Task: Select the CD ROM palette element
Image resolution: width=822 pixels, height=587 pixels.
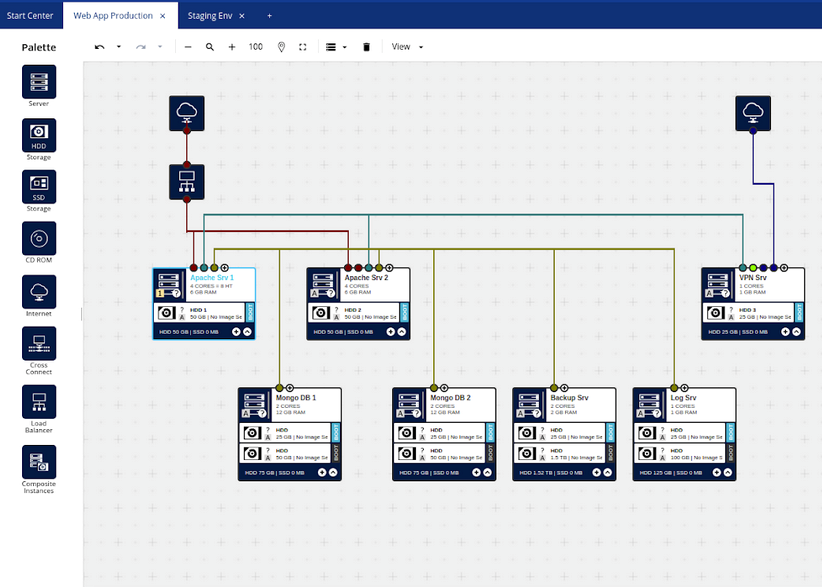Action: tap(39, 239)
